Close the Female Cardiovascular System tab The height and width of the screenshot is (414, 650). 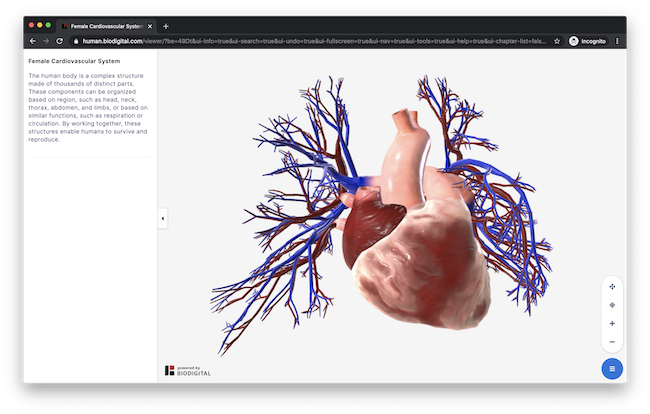point(150,26)
